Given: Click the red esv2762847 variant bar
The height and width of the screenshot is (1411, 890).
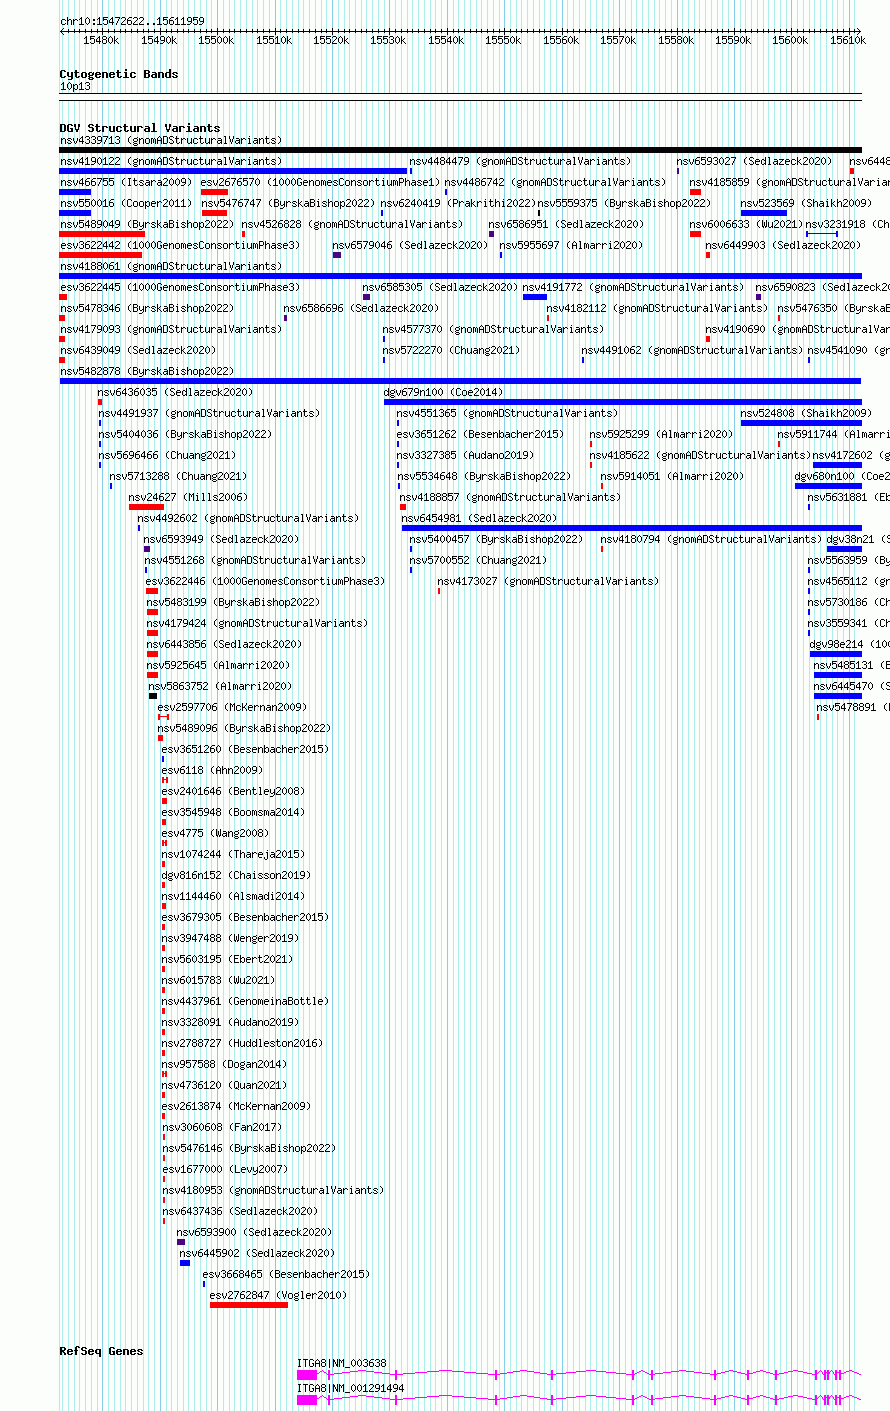Looking at the screenshot, I should (x=249, y=1305).
